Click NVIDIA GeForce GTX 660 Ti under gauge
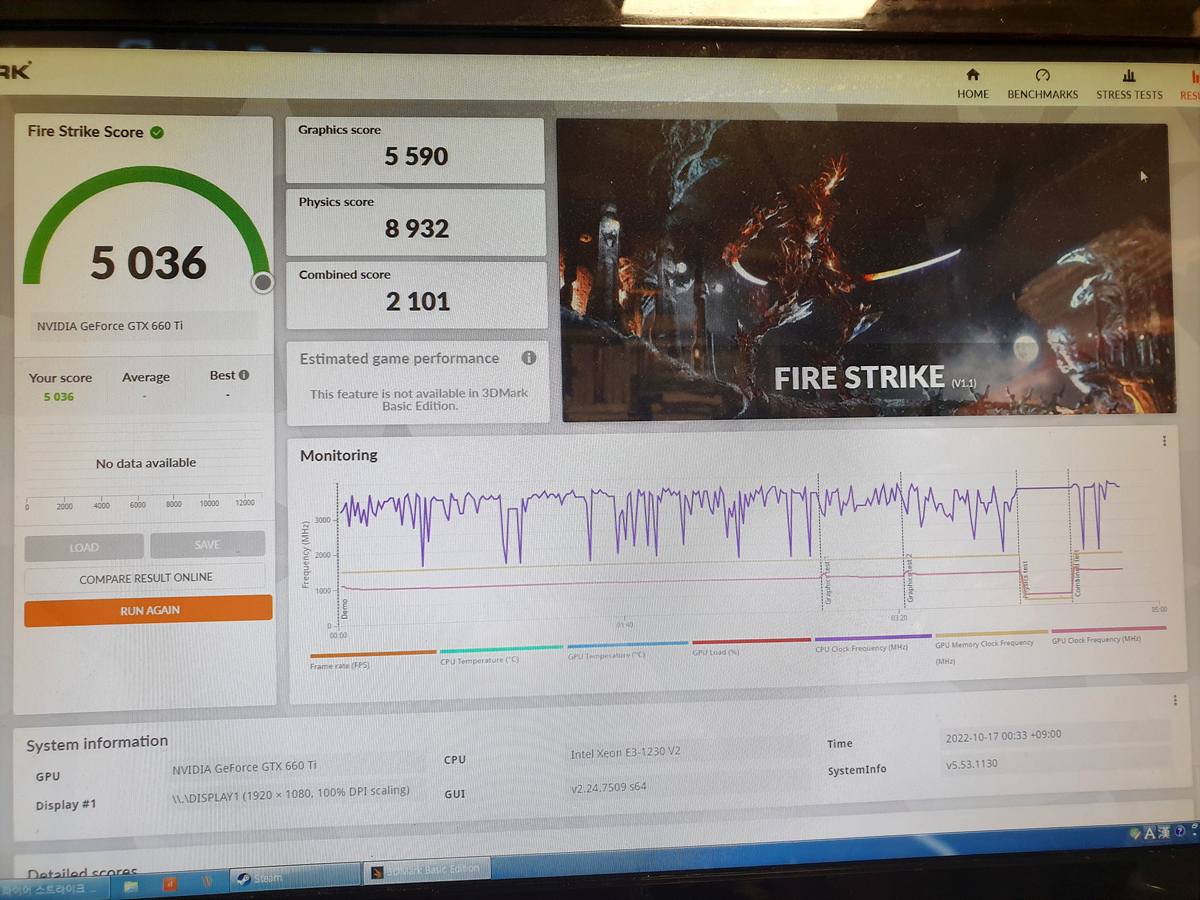The height and width of the screenshot is (900, 1200). pos(110,326)
